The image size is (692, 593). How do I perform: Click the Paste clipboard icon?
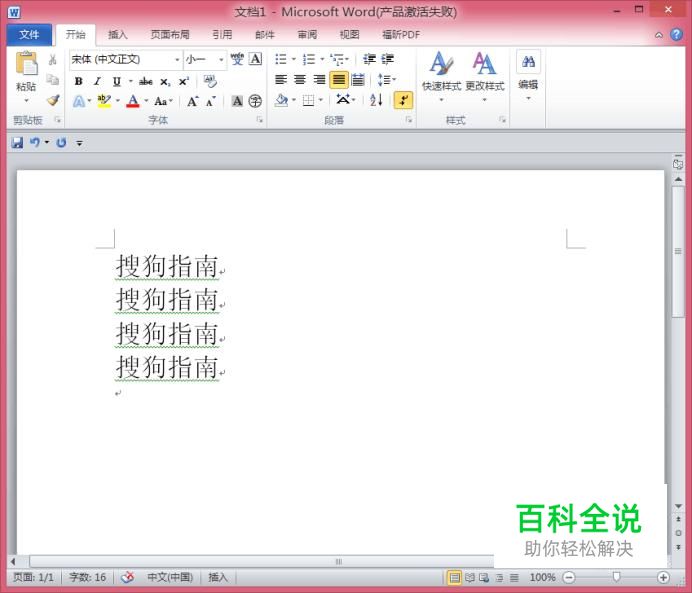26,64
